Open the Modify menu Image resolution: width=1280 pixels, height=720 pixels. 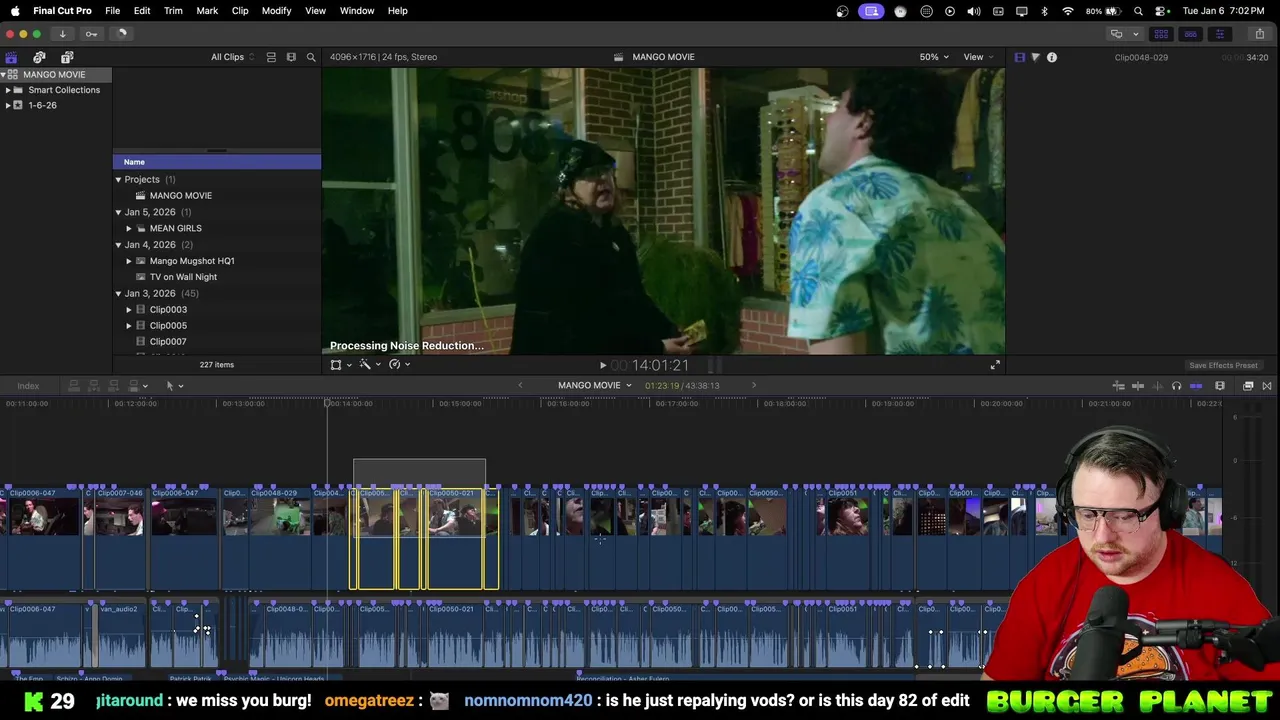click(x=276, y=11)
